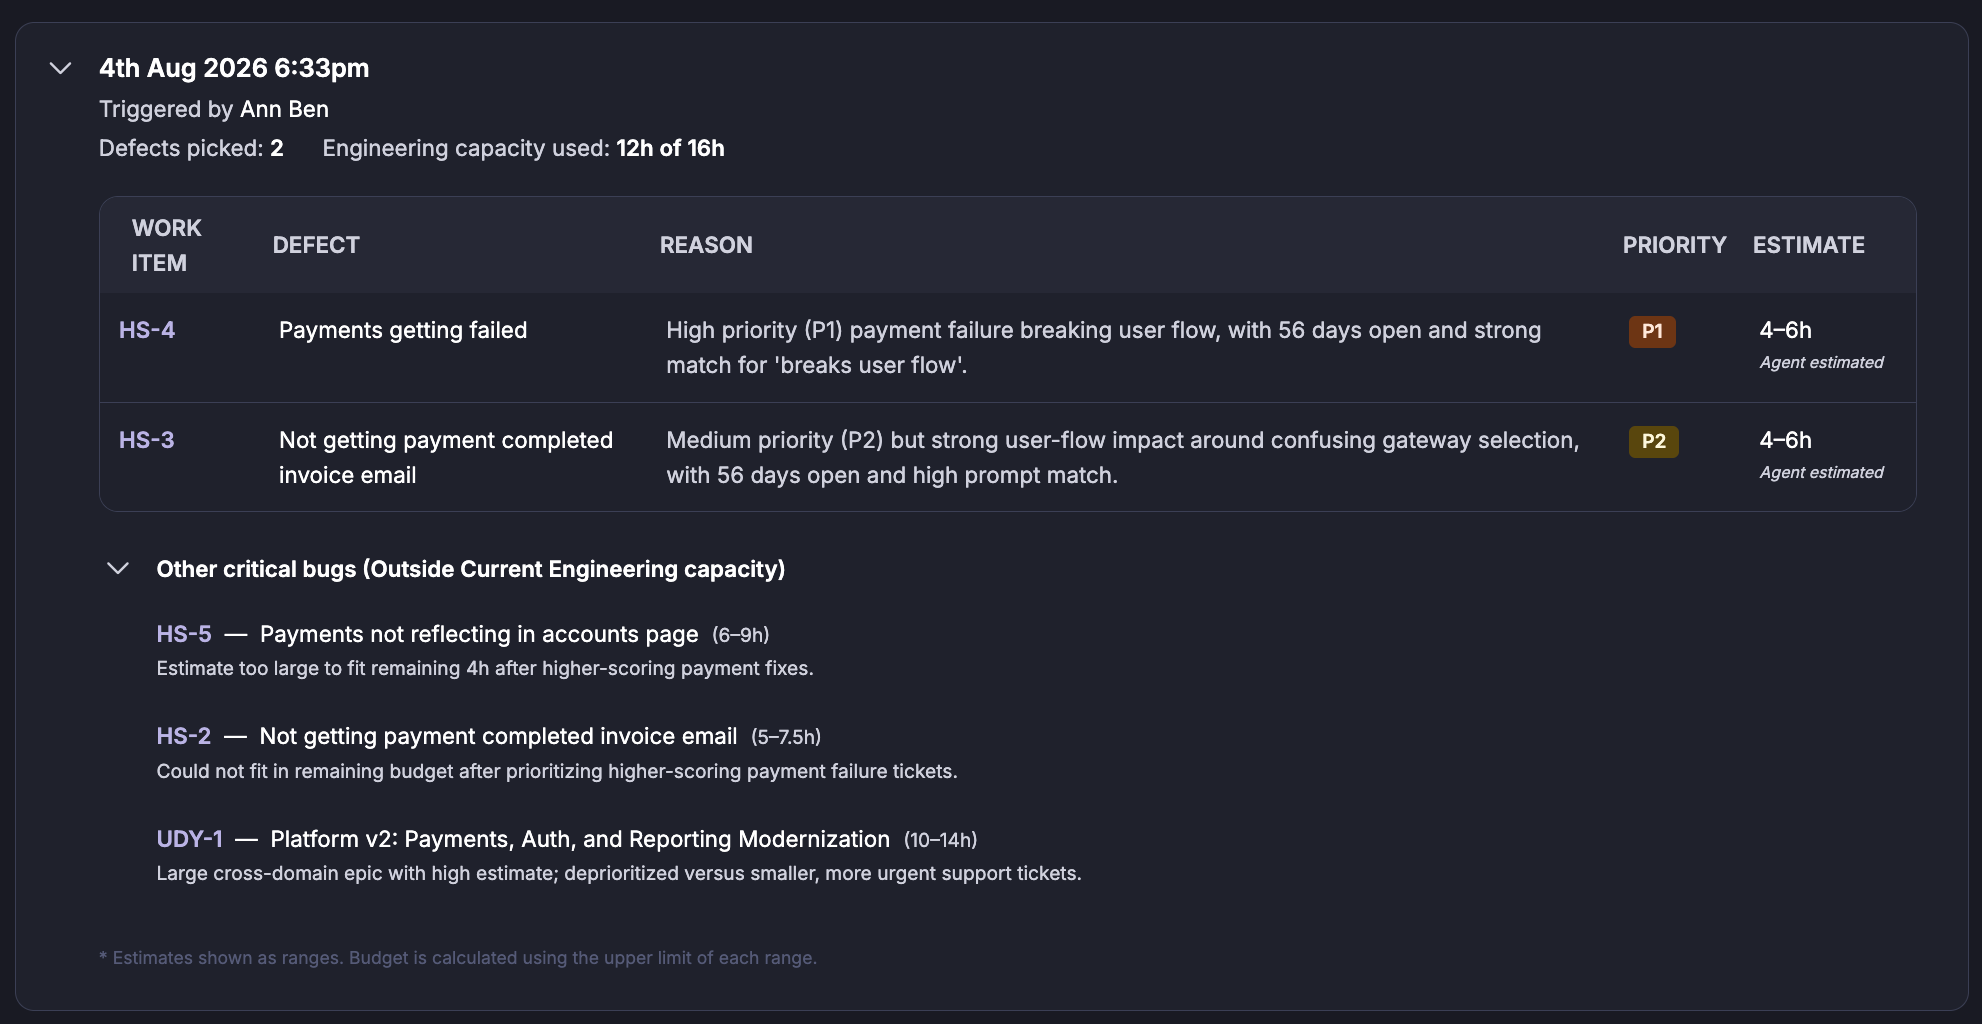
Task: Select the Payments getting failed defect title
Action: [x=403, y=330]
